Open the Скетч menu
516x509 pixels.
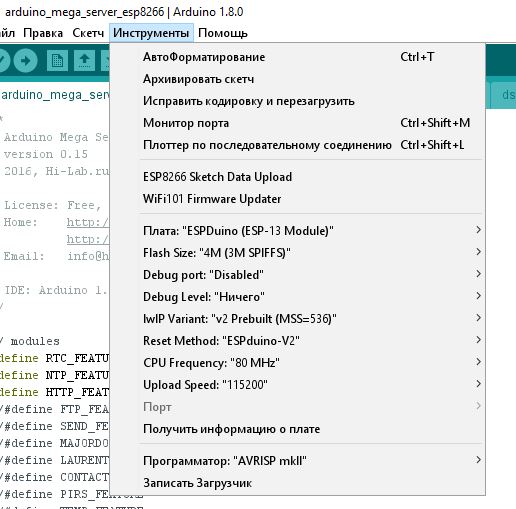click(x=88, y=33)
